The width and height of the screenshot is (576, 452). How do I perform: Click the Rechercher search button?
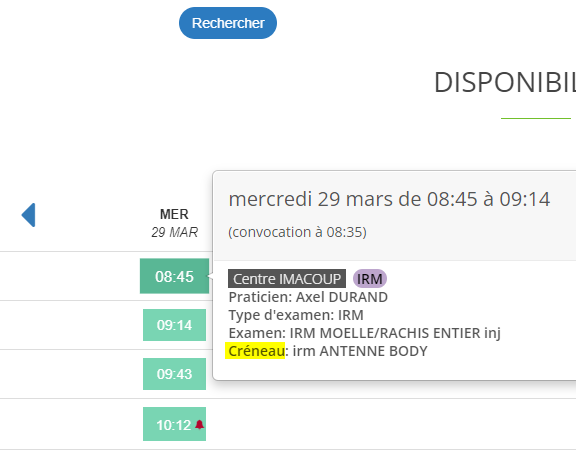[x=228, y=23]
